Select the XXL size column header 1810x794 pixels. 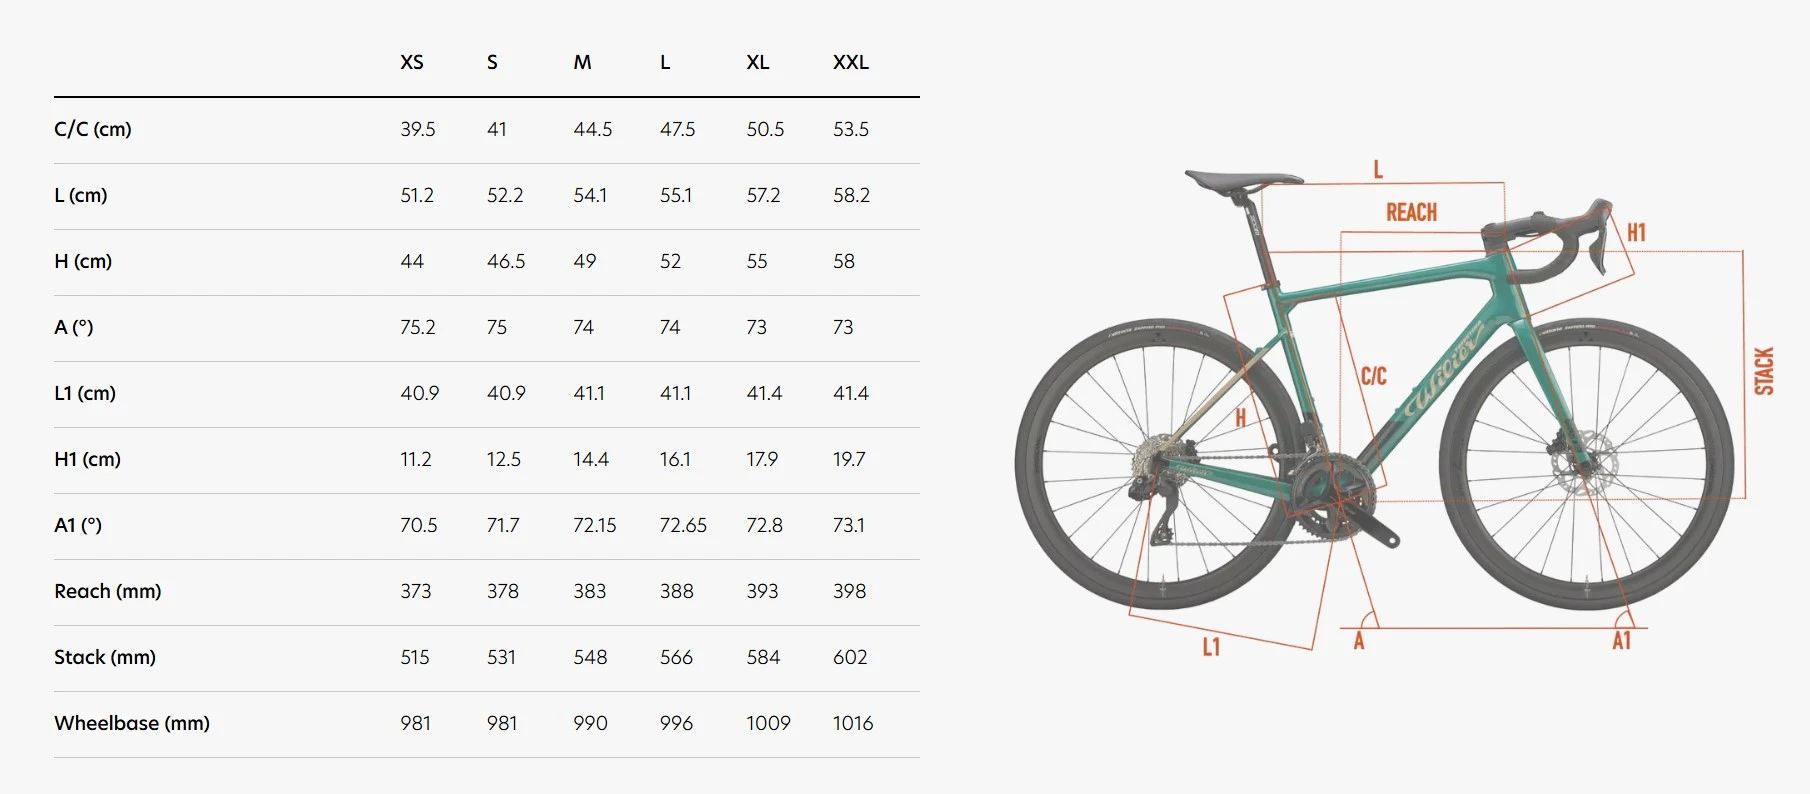pyautogui.click(x=851, y=62)
